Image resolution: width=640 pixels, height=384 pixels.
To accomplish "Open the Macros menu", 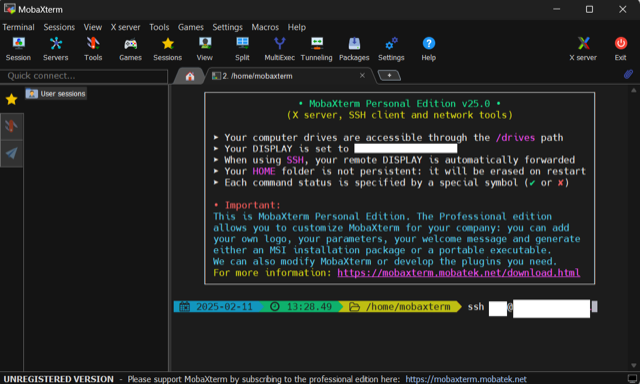I will pyautogui.click(x=265, y=27).
